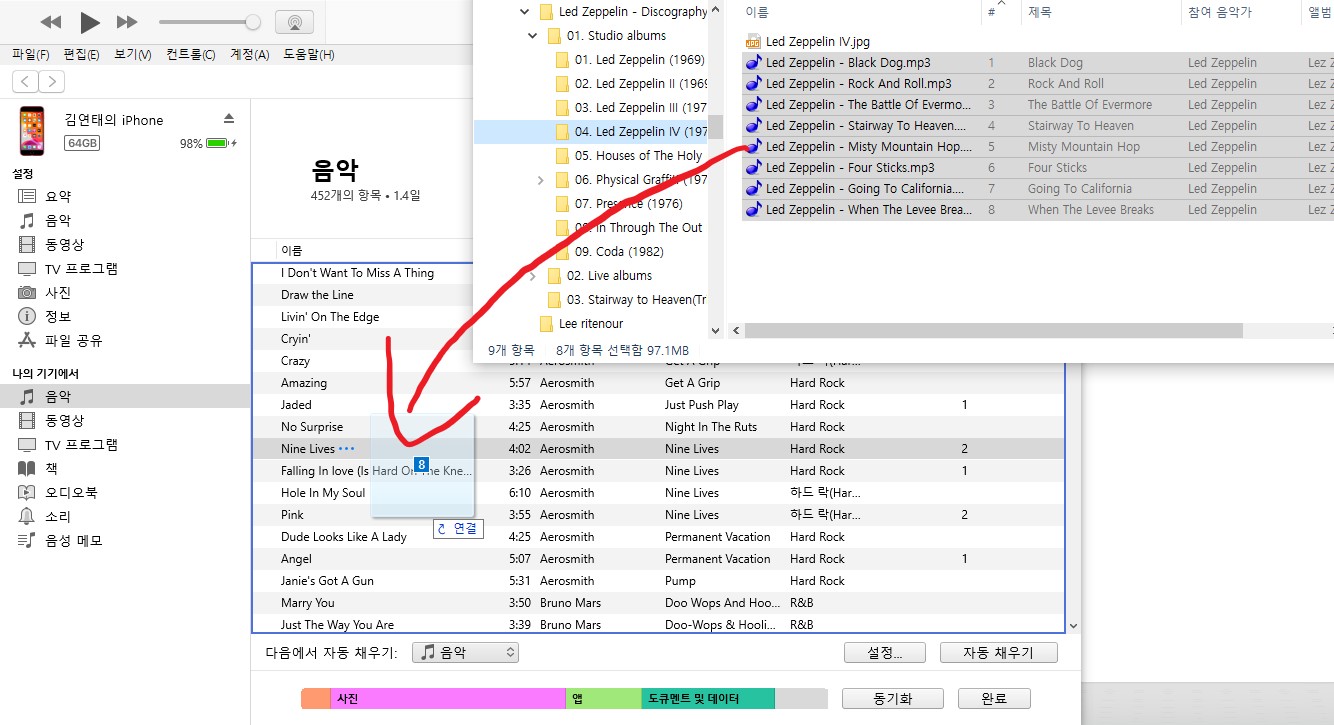Open 정보 in the settings sidebar
The width and height of the screenshot is (1334, 725).
coord(58,317)
